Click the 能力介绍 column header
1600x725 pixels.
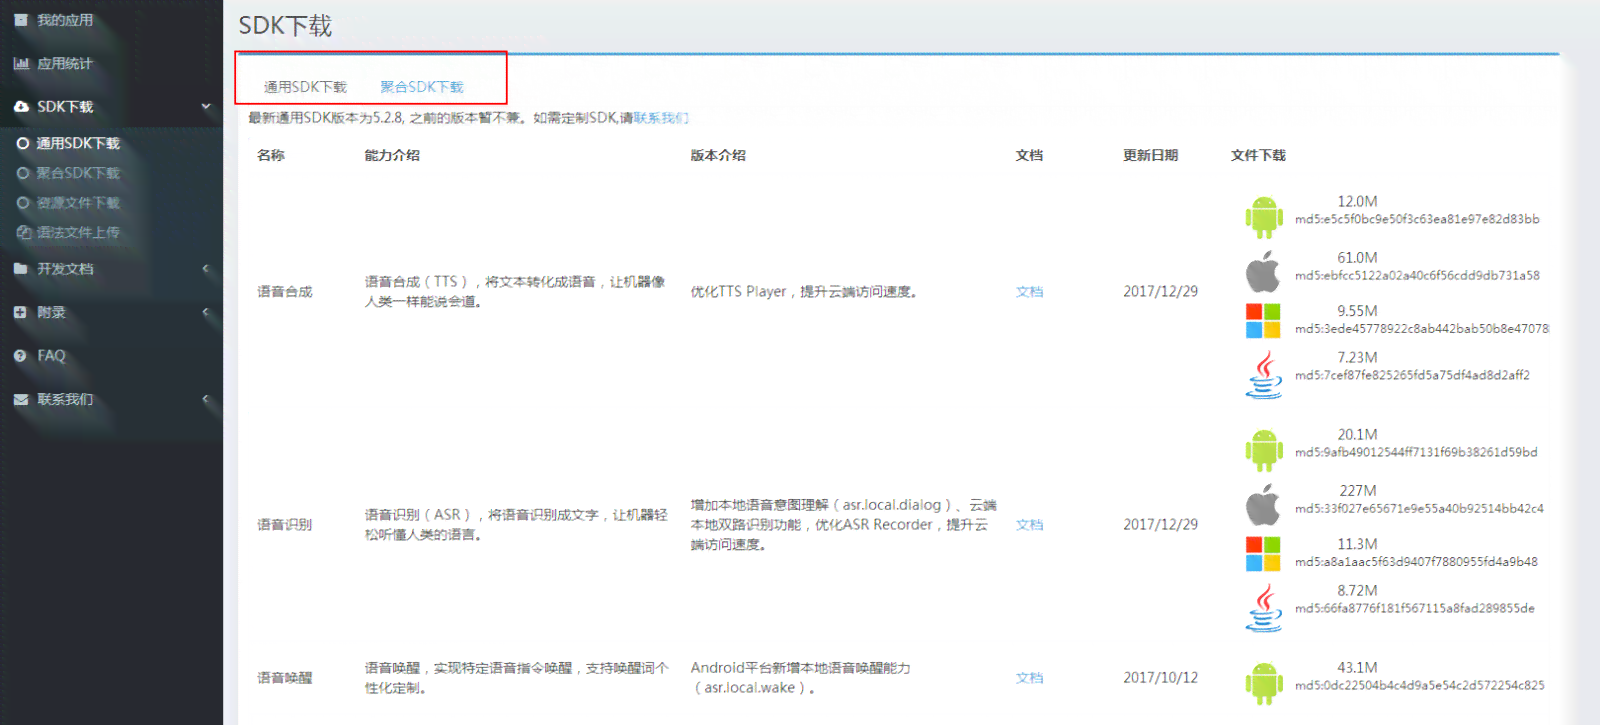pos(392,156)
